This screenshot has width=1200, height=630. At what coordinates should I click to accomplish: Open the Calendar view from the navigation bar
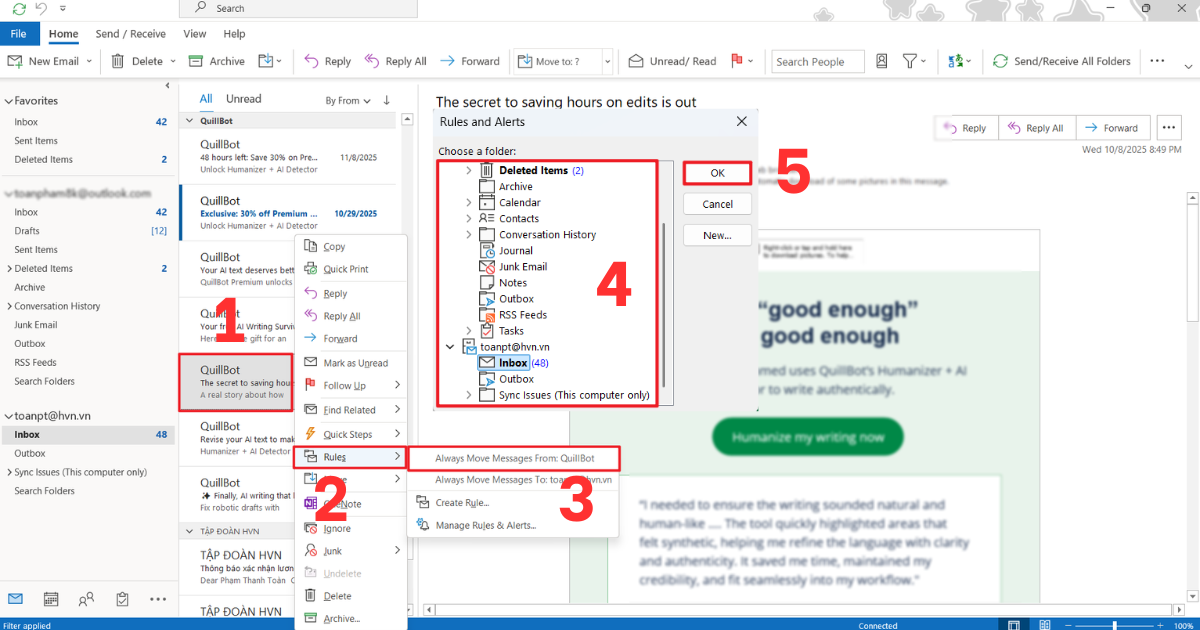click(x=50, y=598)
